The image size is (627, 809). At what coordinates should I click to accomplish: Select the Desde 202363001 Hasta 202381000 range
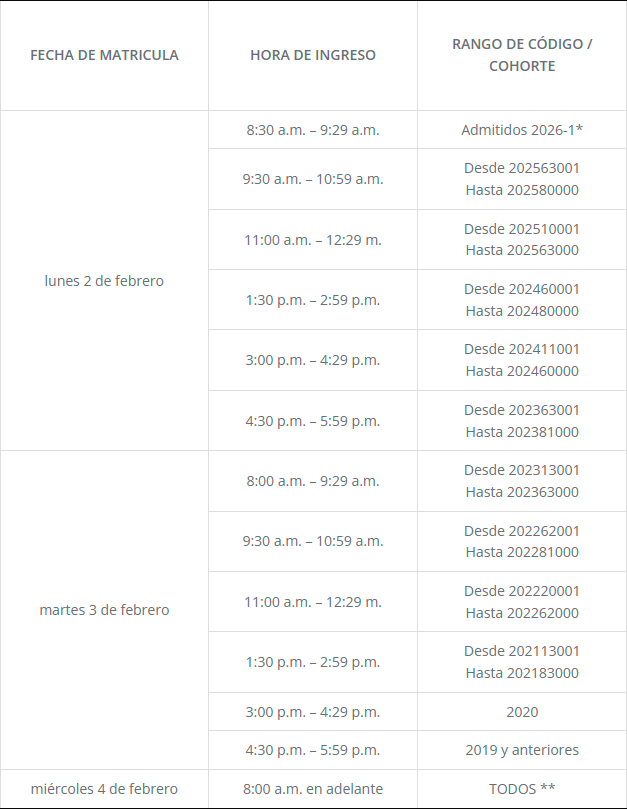pos(522,421)
